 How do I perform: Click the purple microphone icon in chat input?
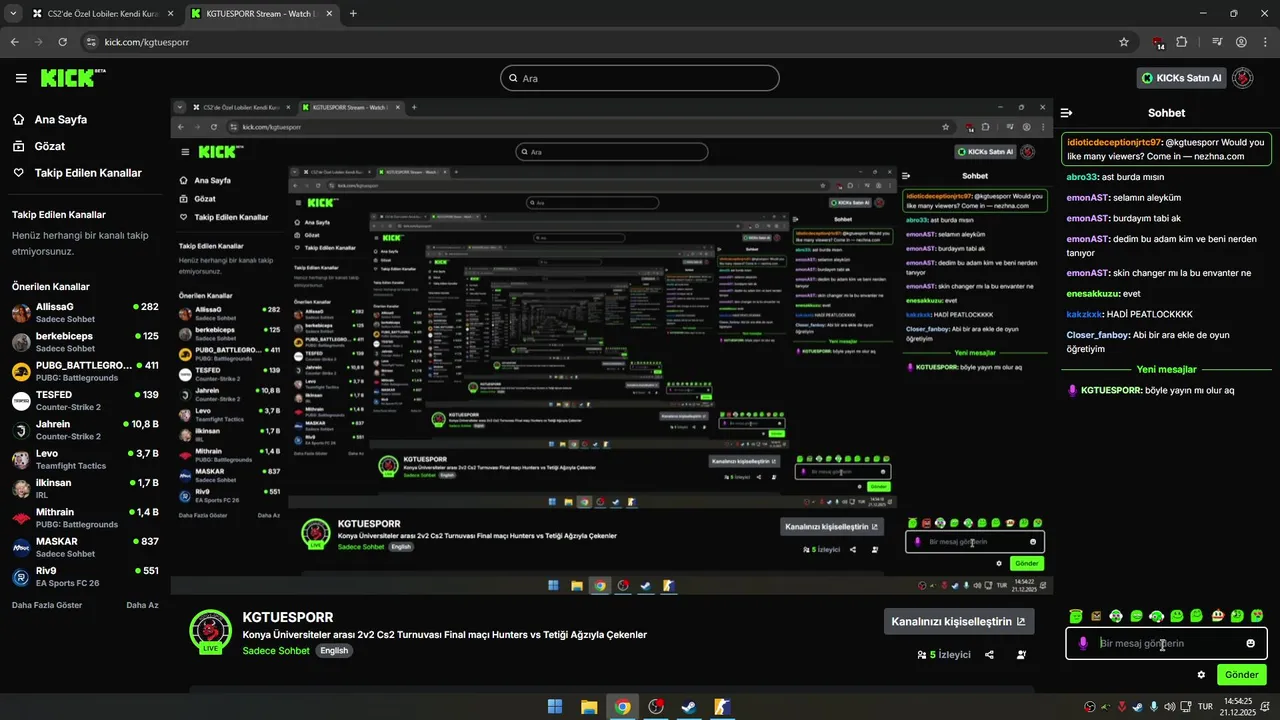coord(1083,643)
